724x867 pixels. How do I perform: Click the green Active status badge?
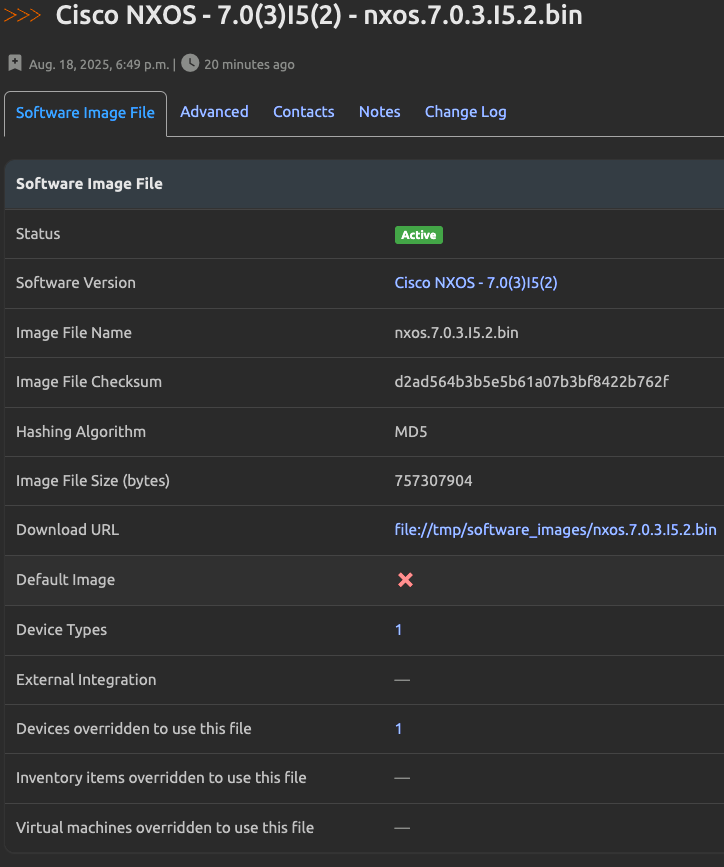(x=418, y=234)
